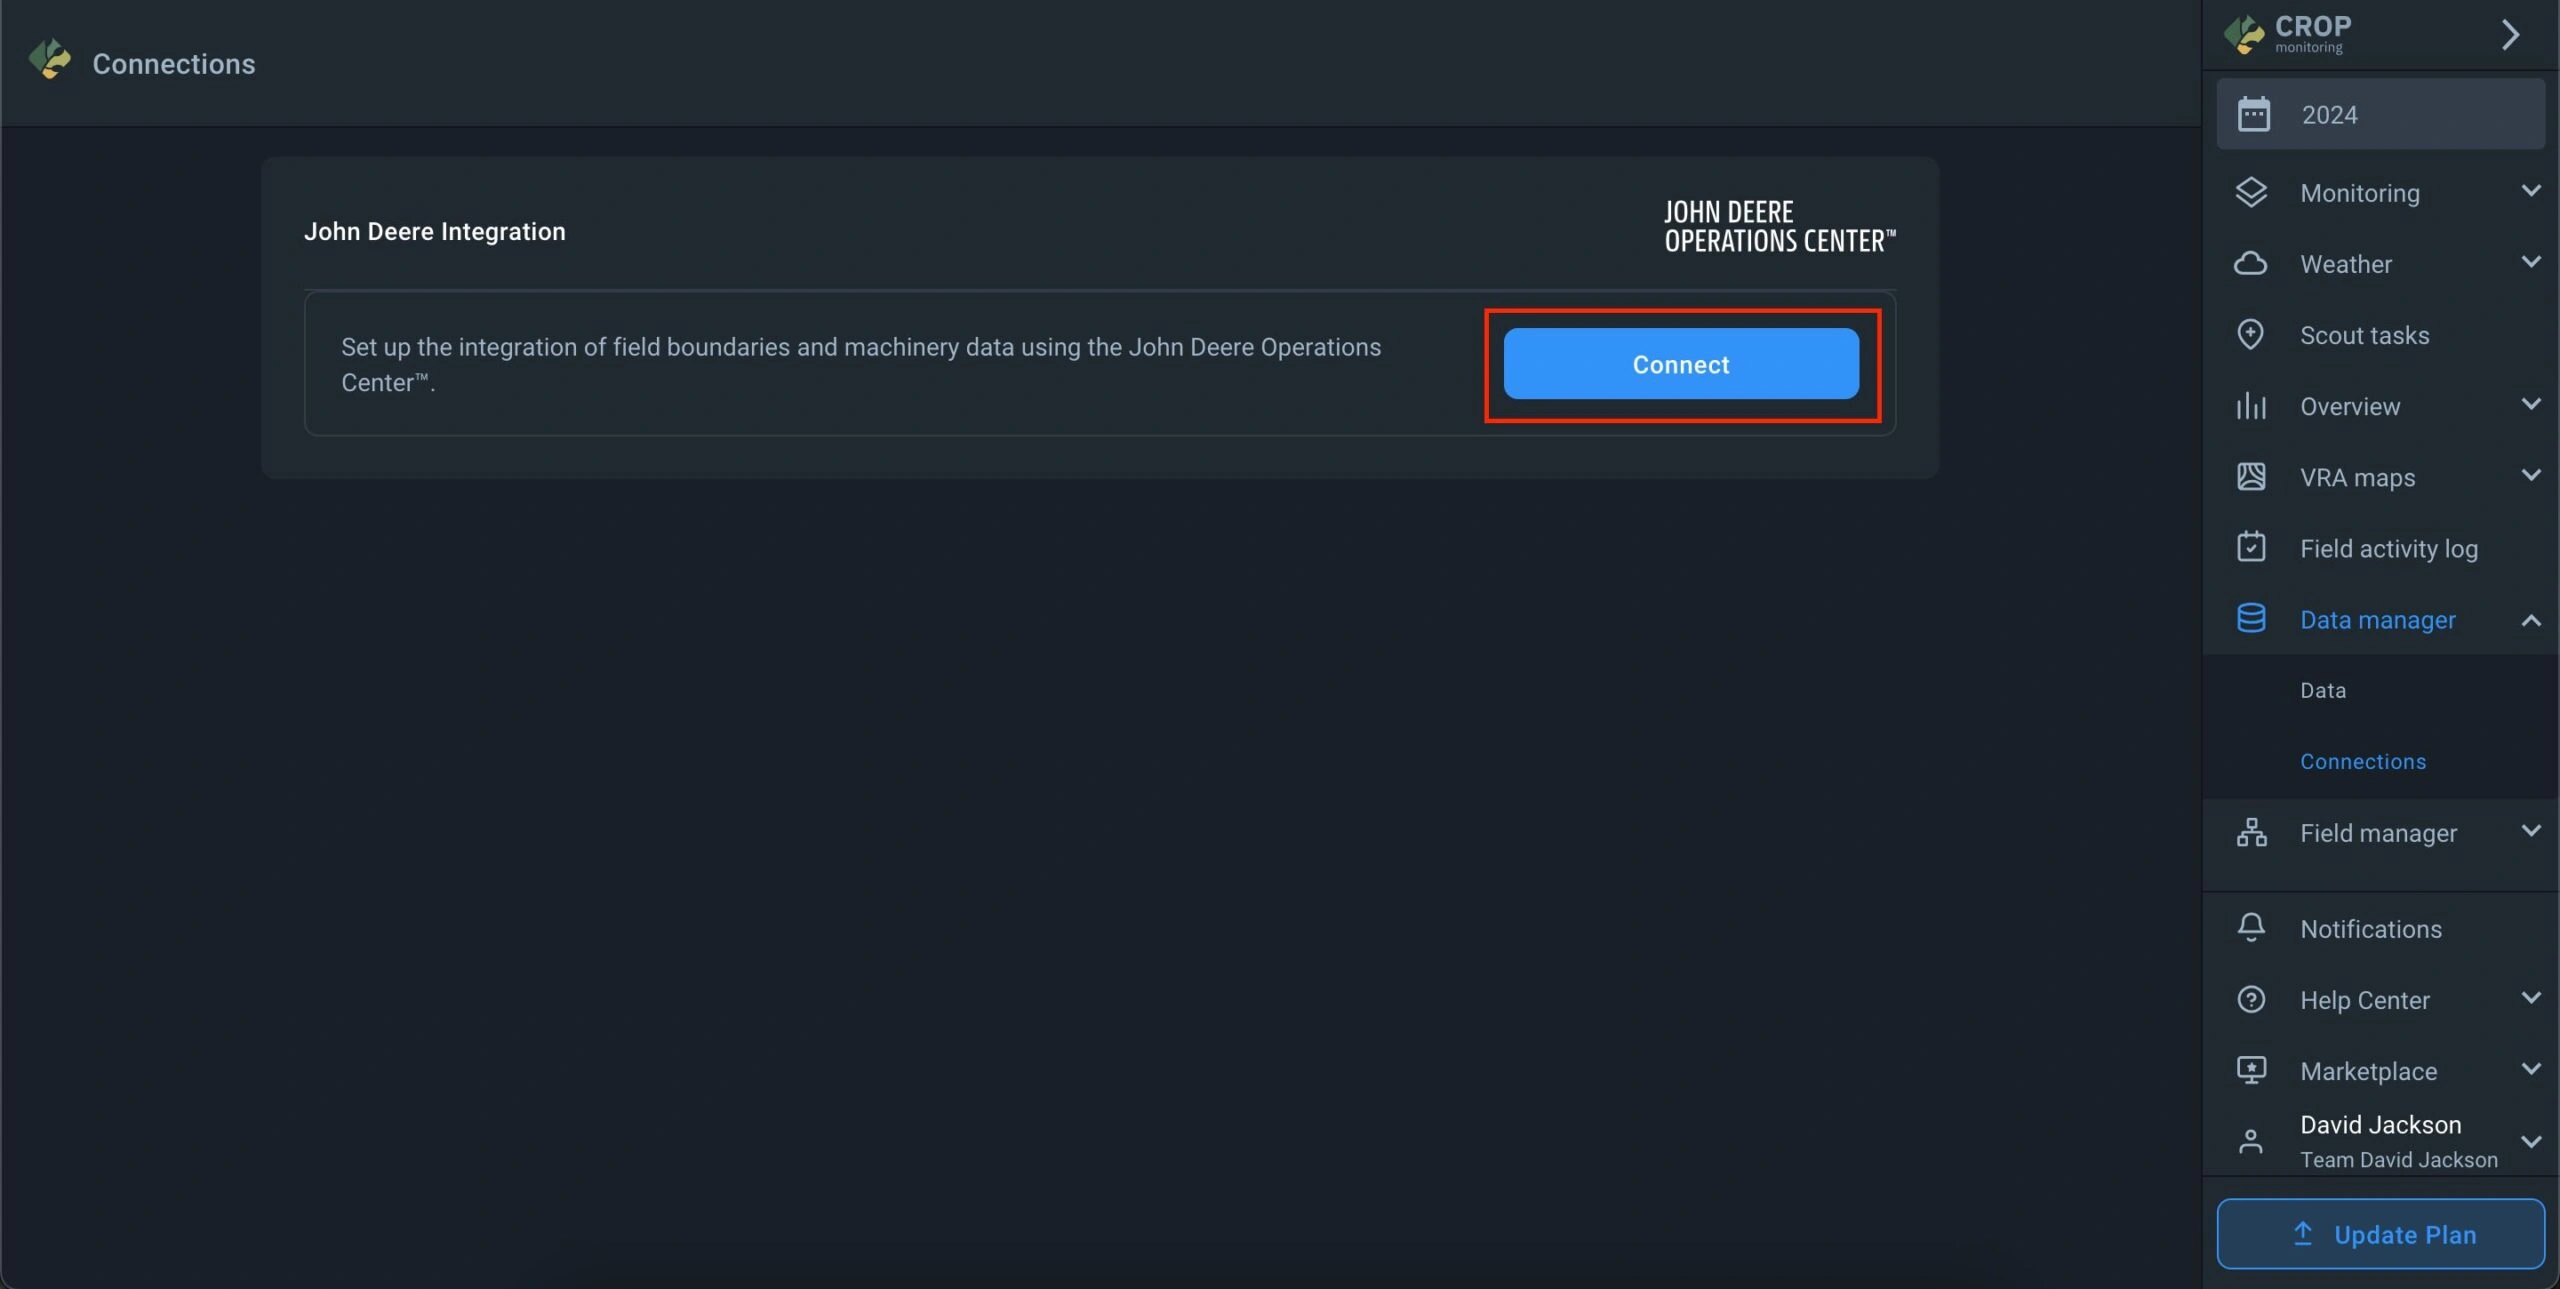
Task: Expand the Monitoring menu chevron
Action: (x=2531, y=191)
